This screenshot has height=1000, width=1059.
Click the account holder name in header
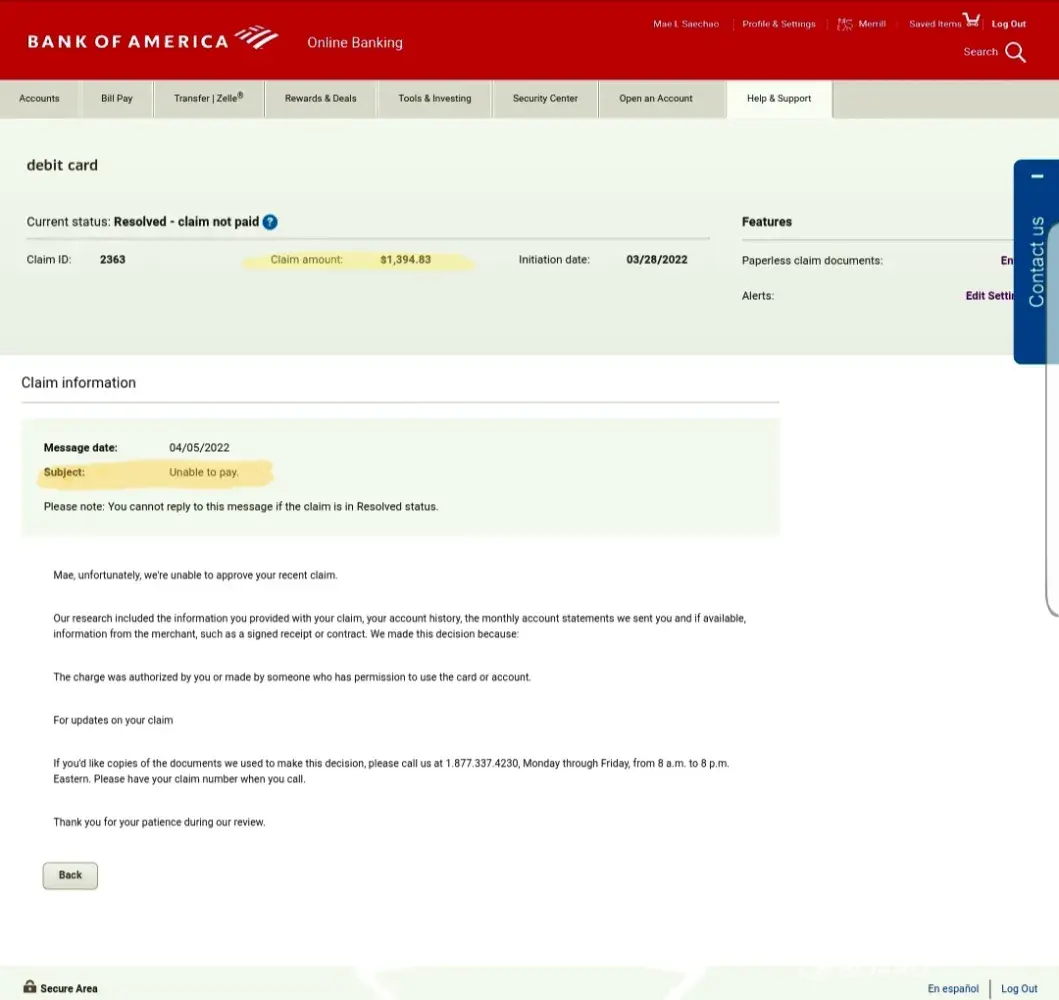click(x=686, y=24)
